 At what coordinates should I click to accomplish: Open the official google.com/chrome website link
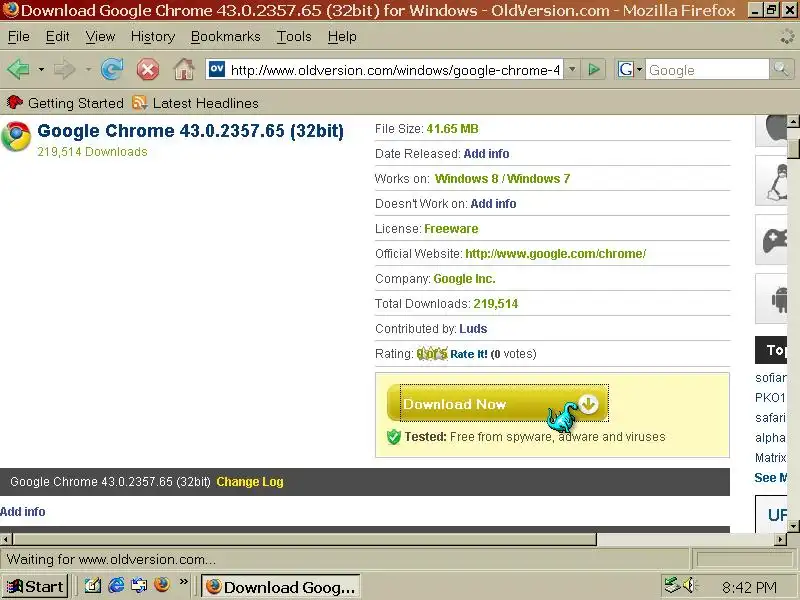[556, 254]
